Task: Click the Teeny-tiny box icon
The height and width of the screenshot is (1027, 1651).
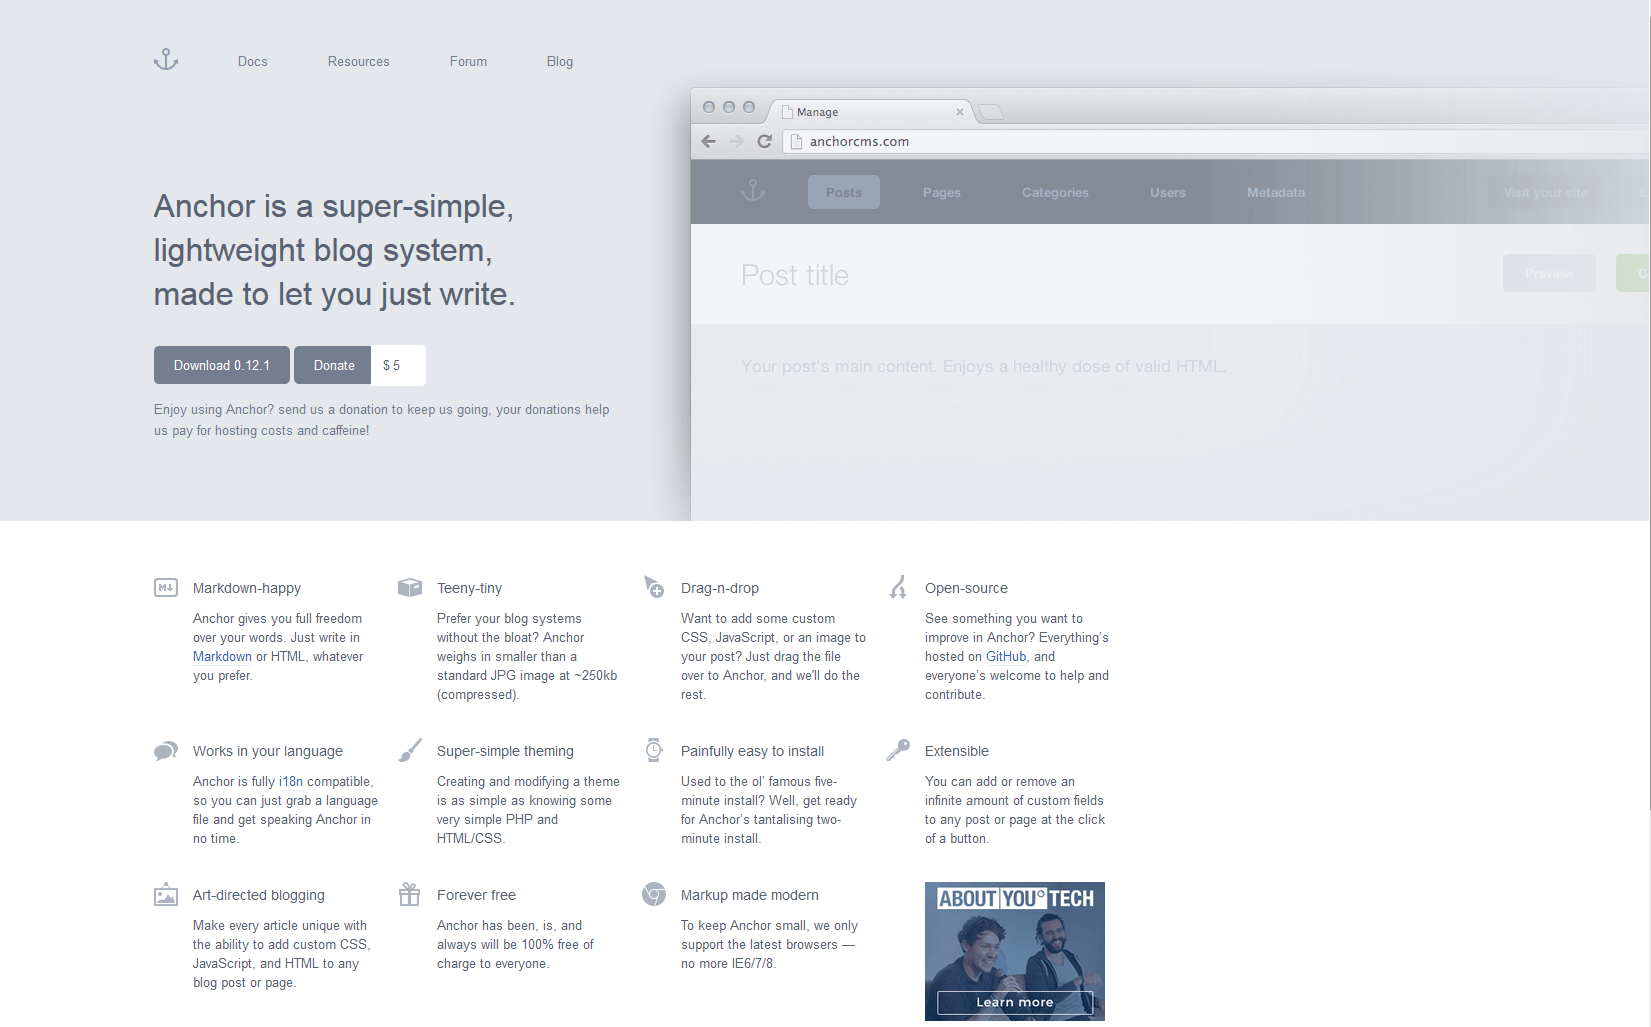Action: tap(410, 587)
